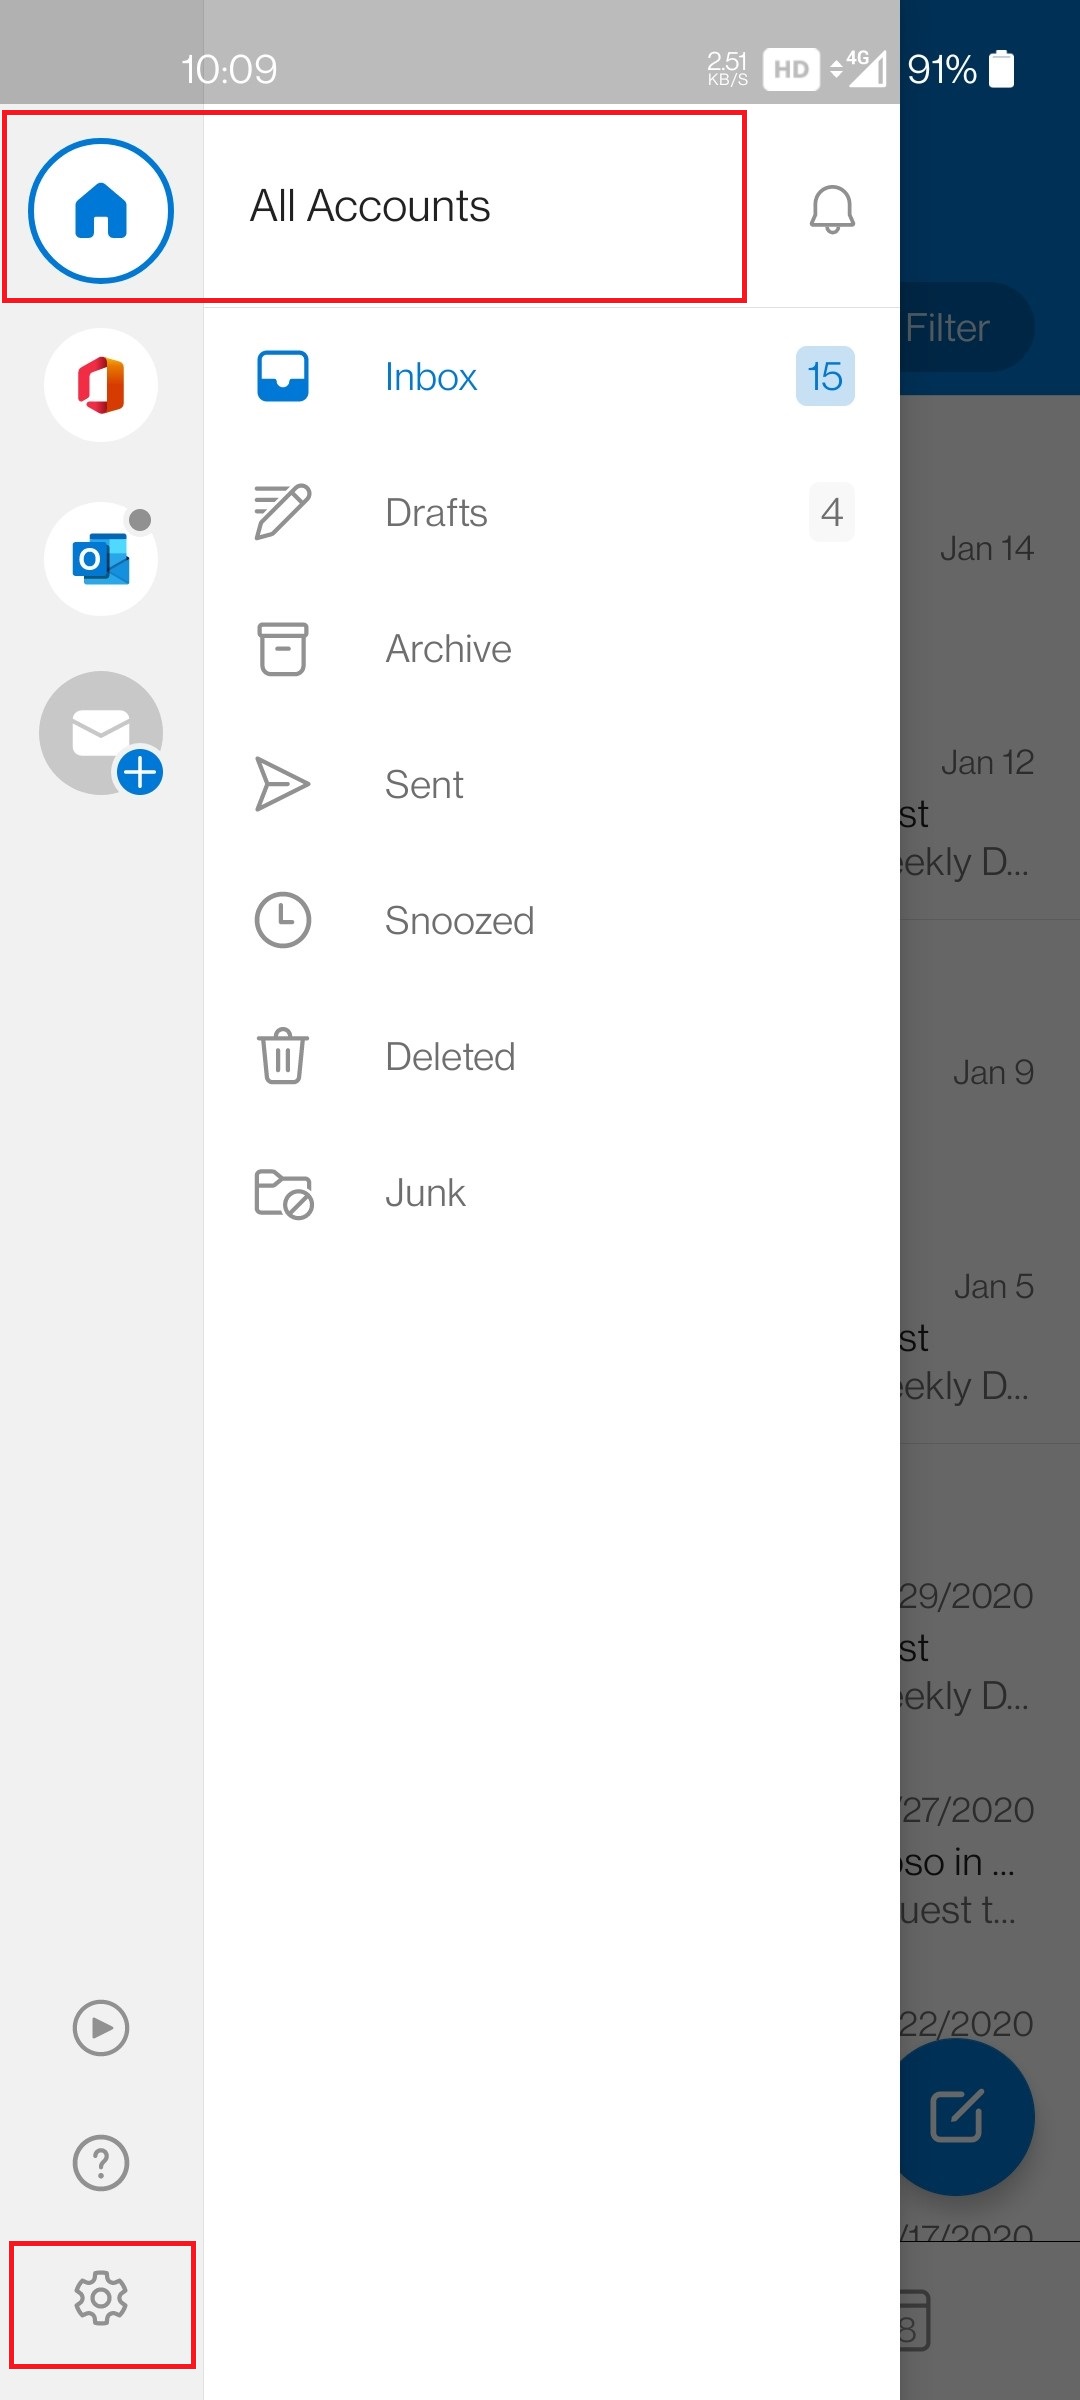Open the Snoozed folder
The width and height of the screenshot is (1080, 2400).
(551, 920)
